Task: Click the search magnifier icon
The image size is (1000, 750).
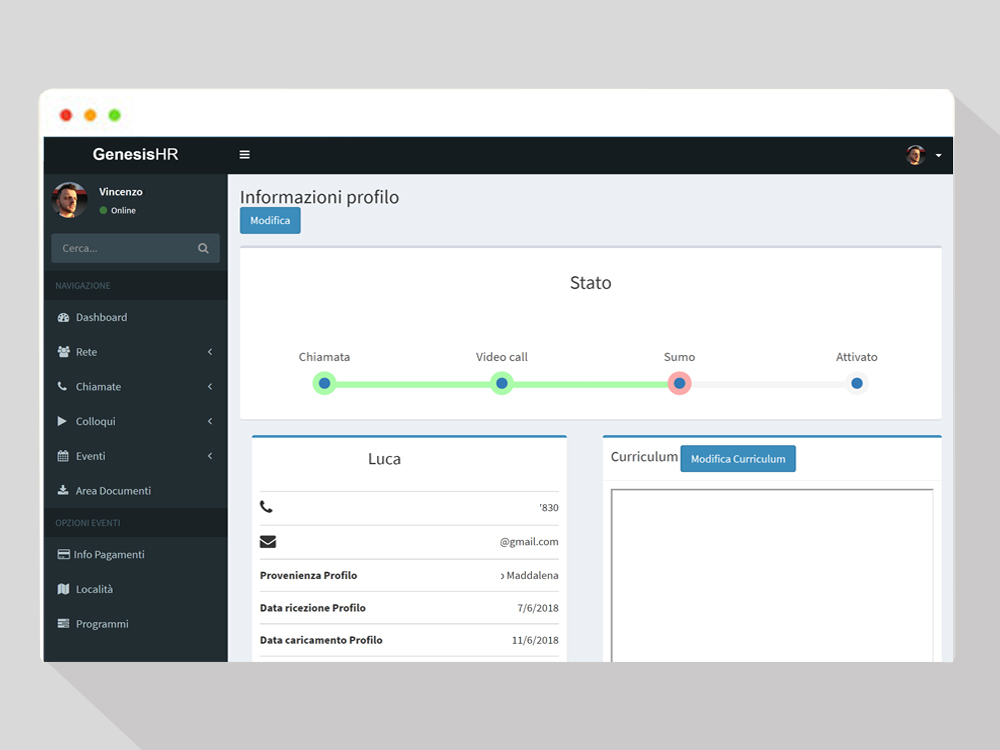Action: [x=203, y=249]
